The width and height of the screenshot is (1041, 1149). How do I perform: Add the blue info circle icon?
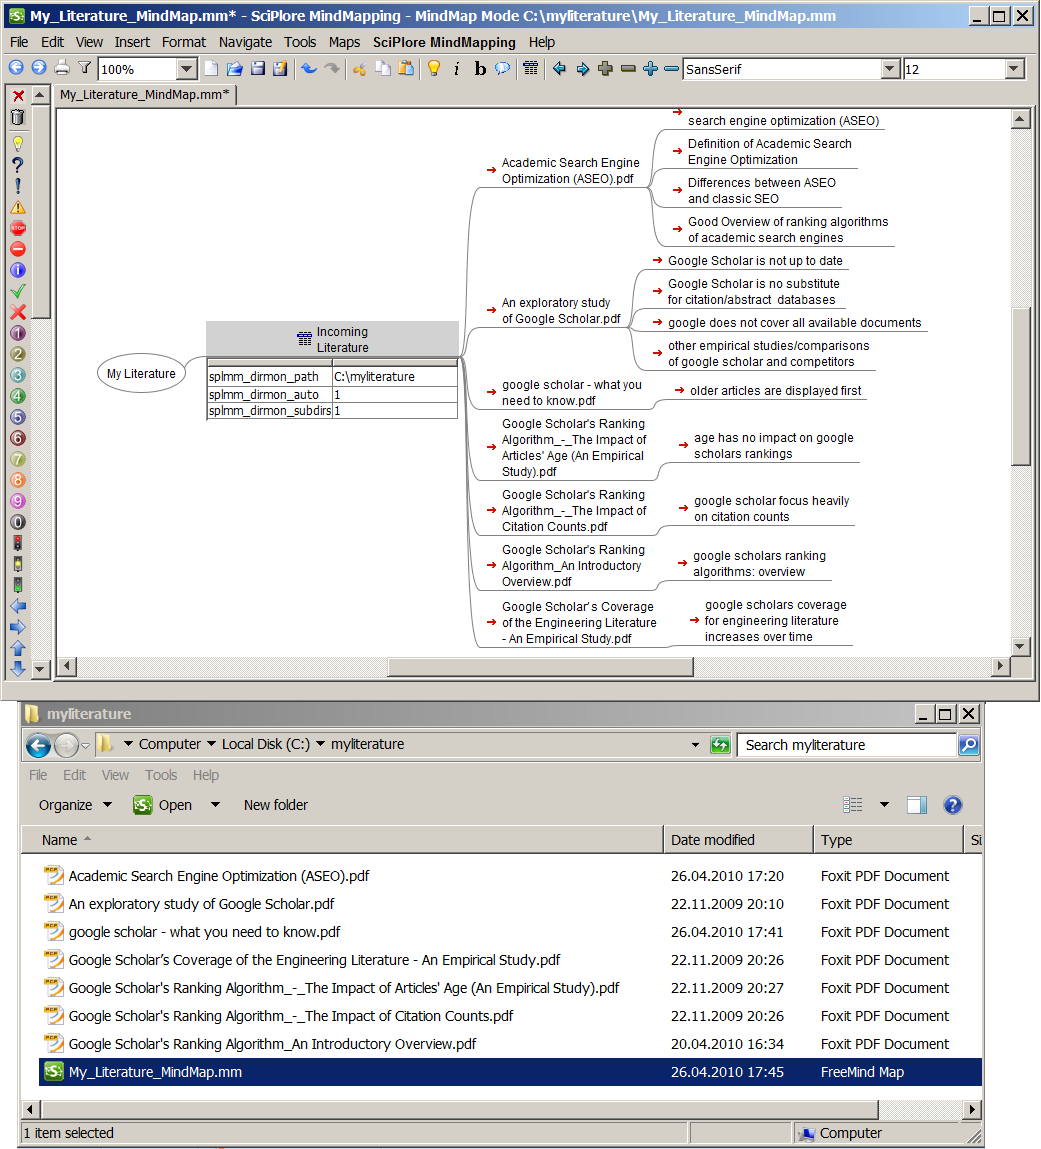[x=18, y=270]
